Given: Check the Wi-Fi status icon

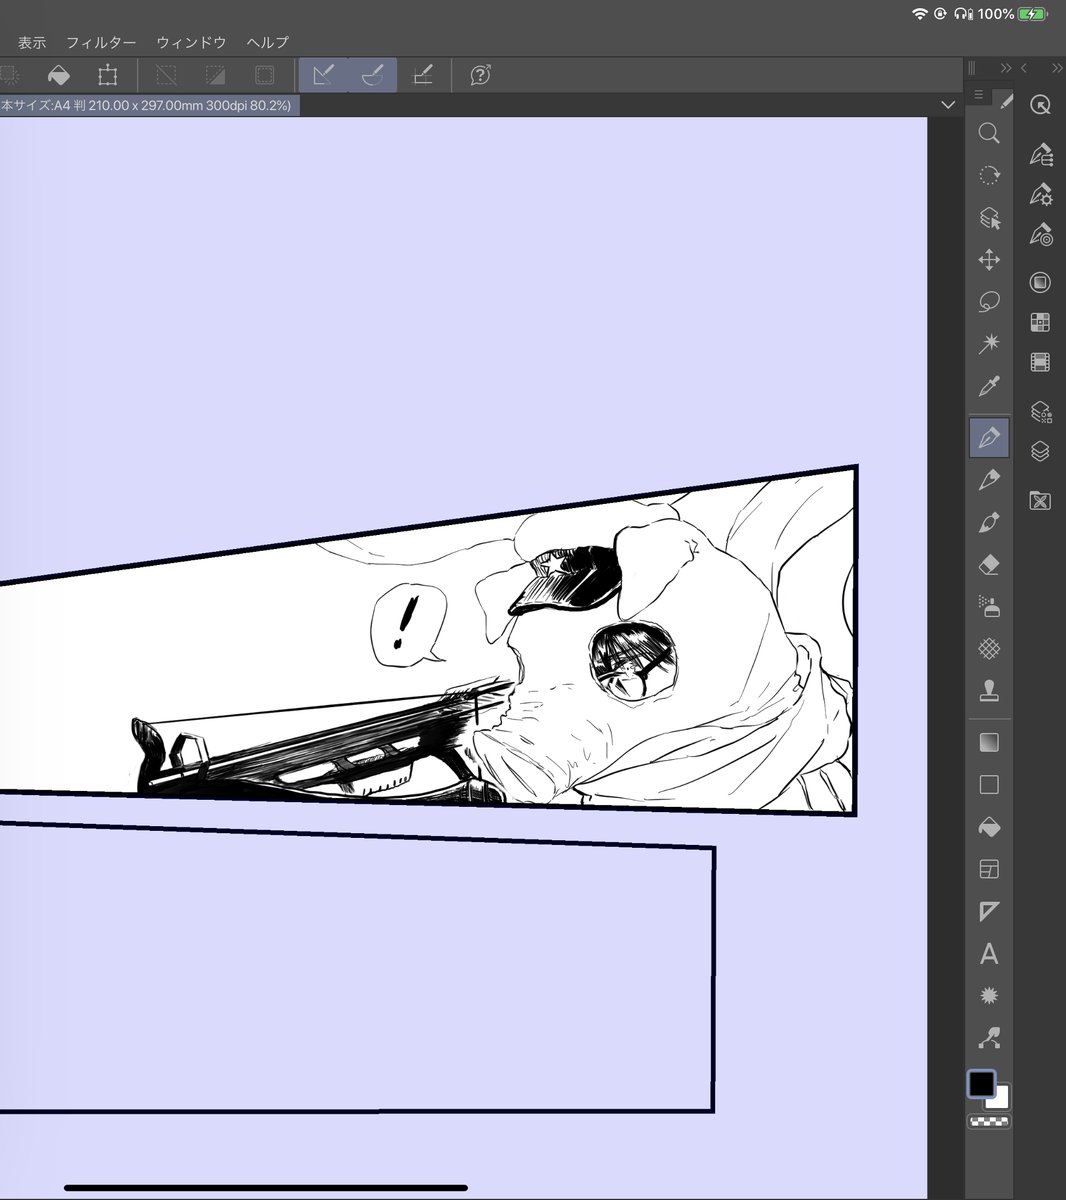Looking at the screenshot, I should coord(920,14).
